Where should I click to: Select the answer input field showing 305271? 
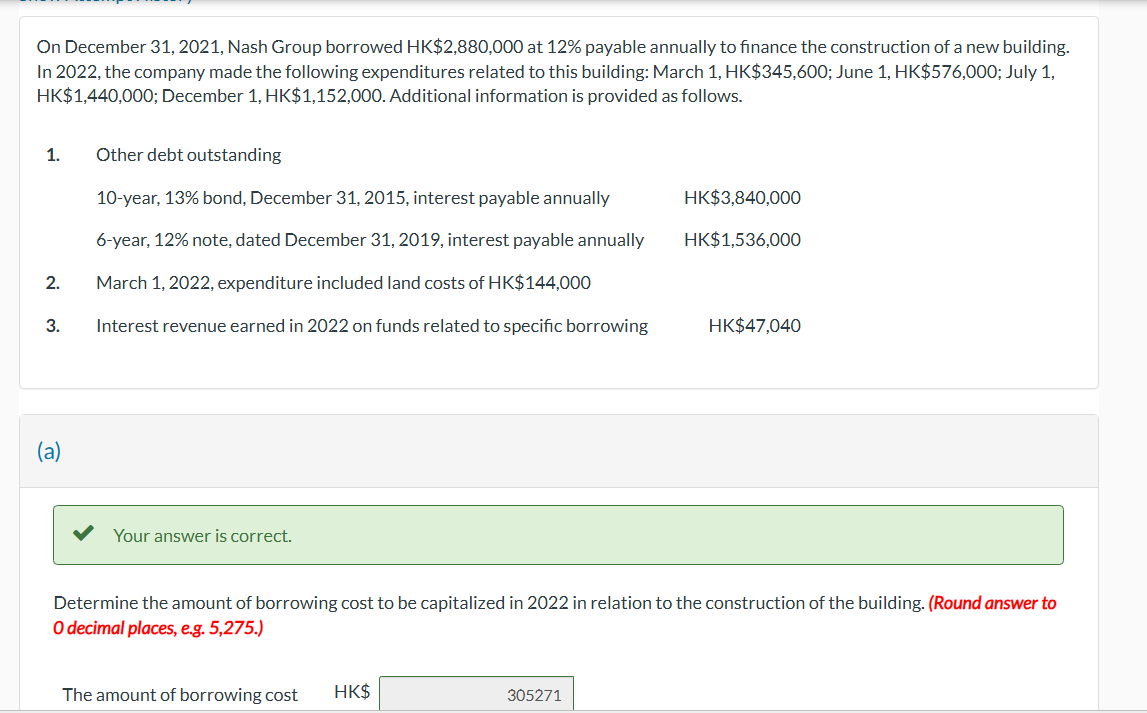click(476, 693)
